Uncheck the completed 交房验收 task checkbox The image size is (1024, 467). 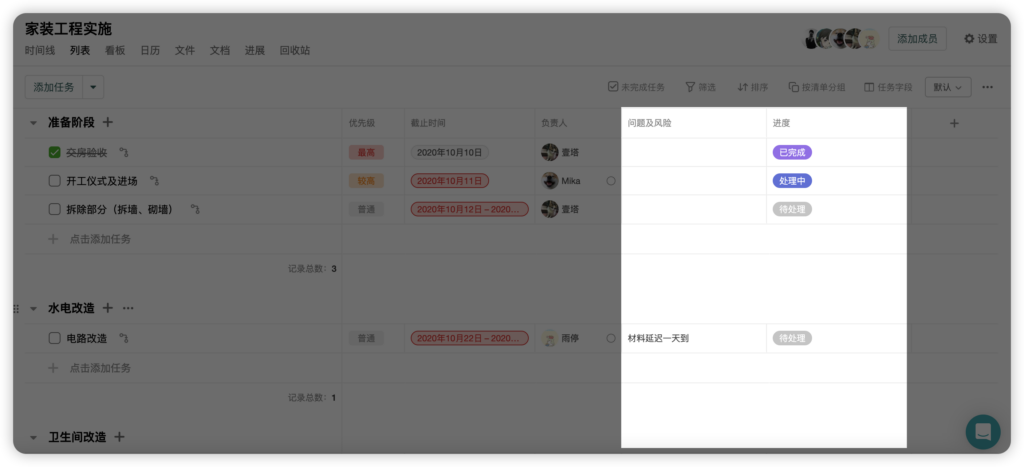[x=55, y=153]
